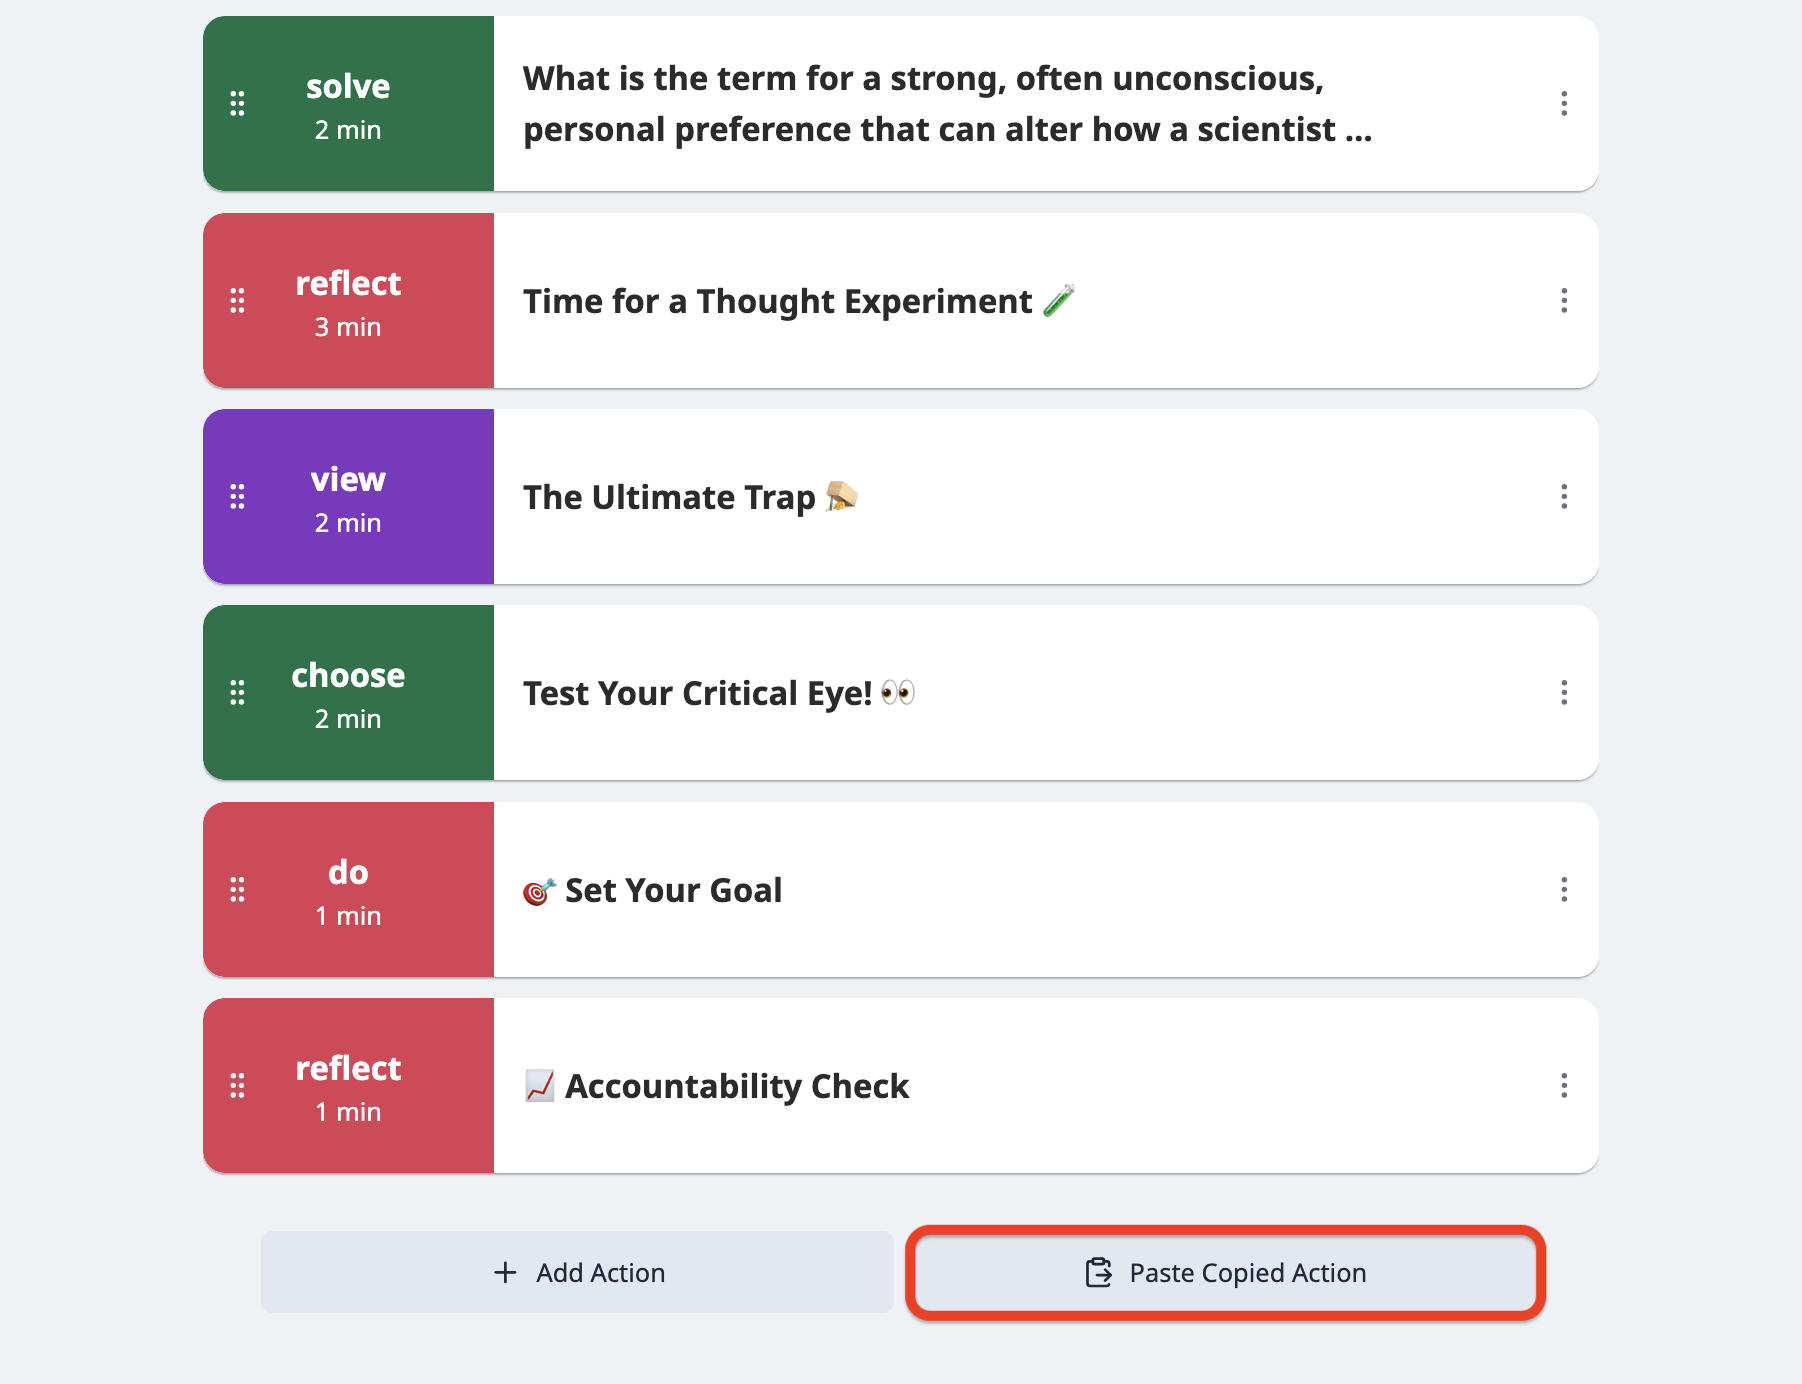Viewport: 1802px width, 1384px height.
Task: Select the green solve 2 min block
Action: pyautogui.click(x=348, y=104)
